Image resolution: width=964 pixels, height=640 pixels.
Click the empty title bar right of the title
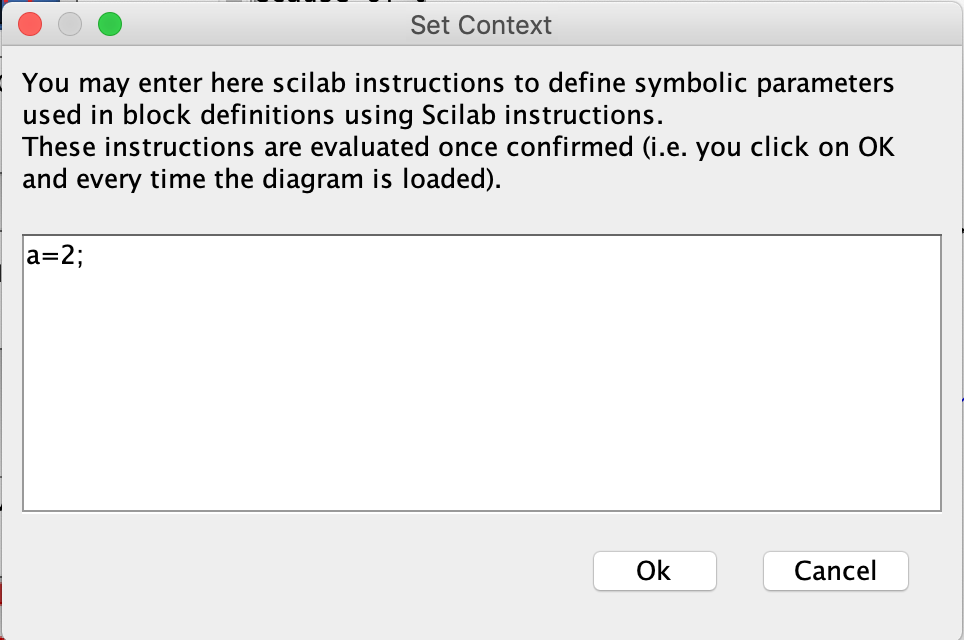point(750,25)
